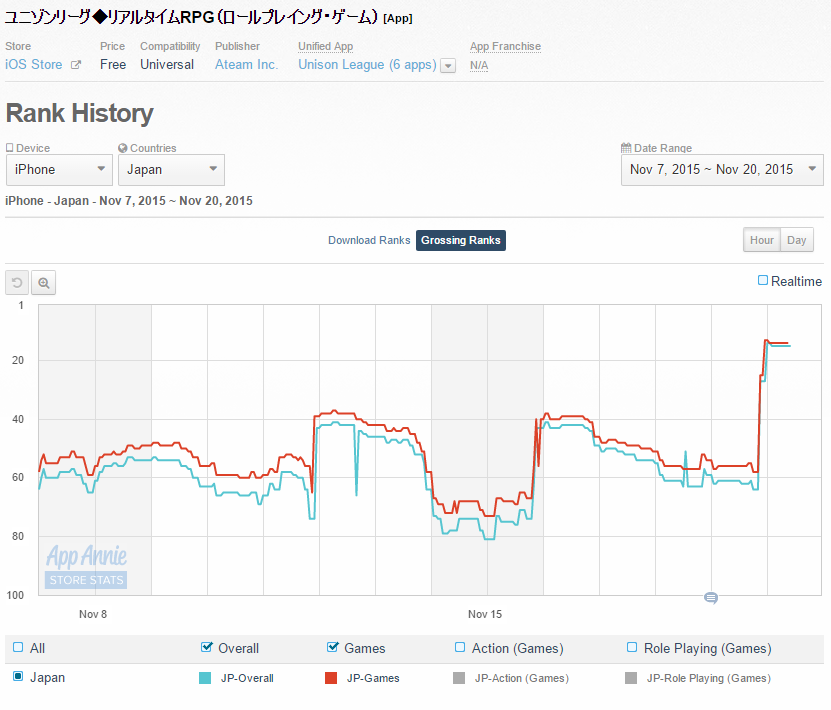831x710 pixels.
Task: Click the Device phone icon
Action: coord(10,148)
